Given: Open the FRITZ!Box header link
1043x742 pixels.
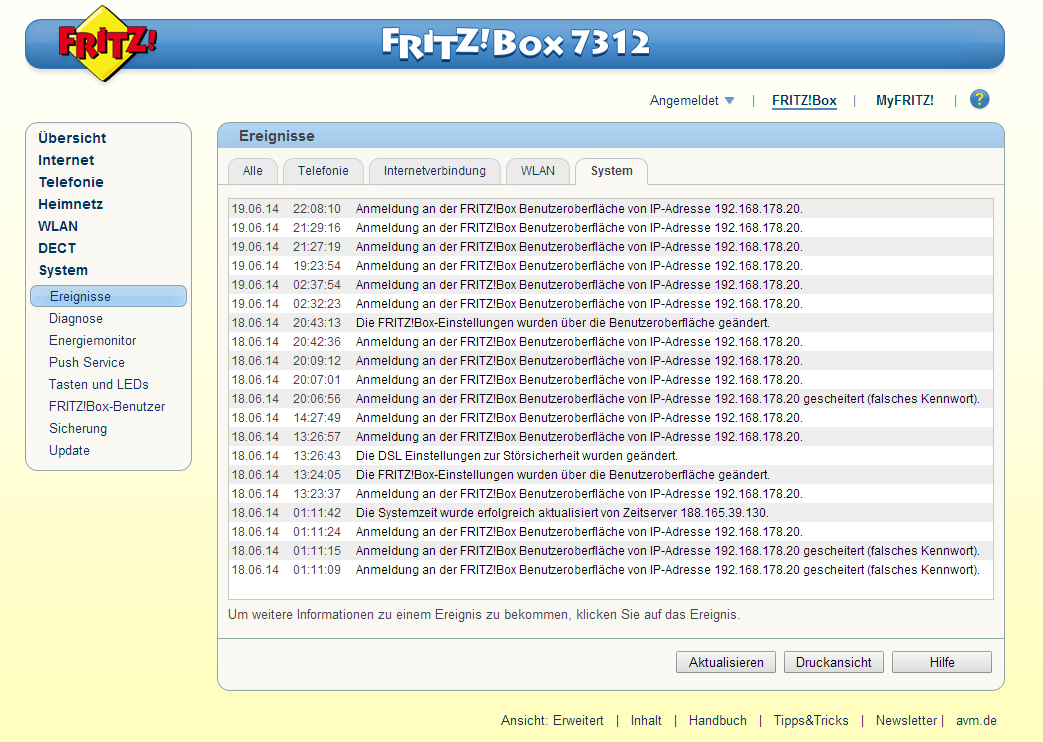Looking at the screenshot, I should click(804, 100).
